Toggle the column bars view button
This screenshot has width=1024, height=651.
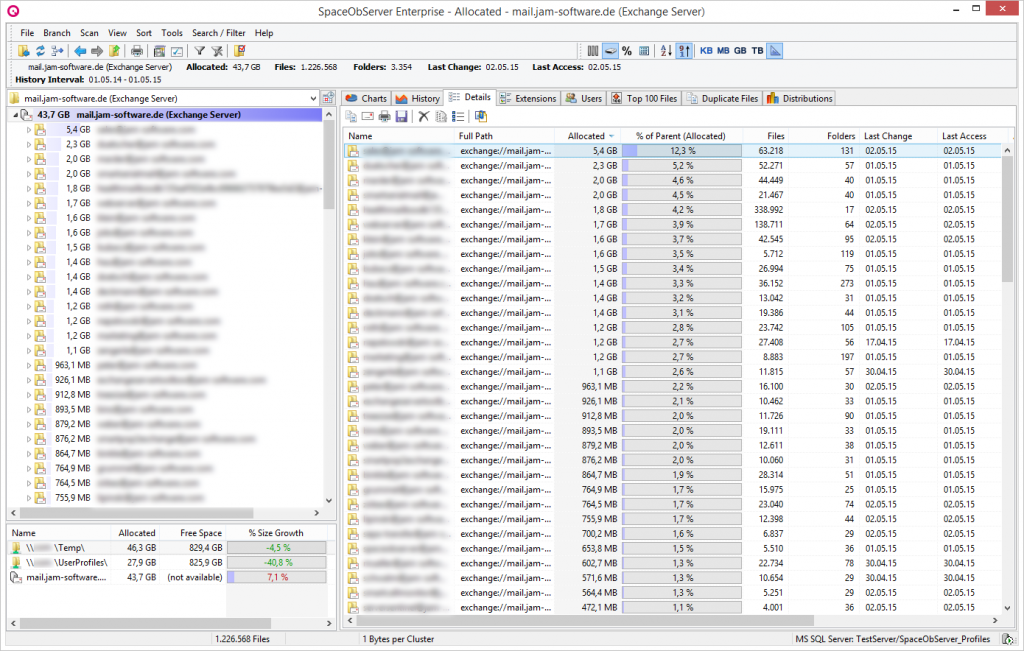point(593,51)
